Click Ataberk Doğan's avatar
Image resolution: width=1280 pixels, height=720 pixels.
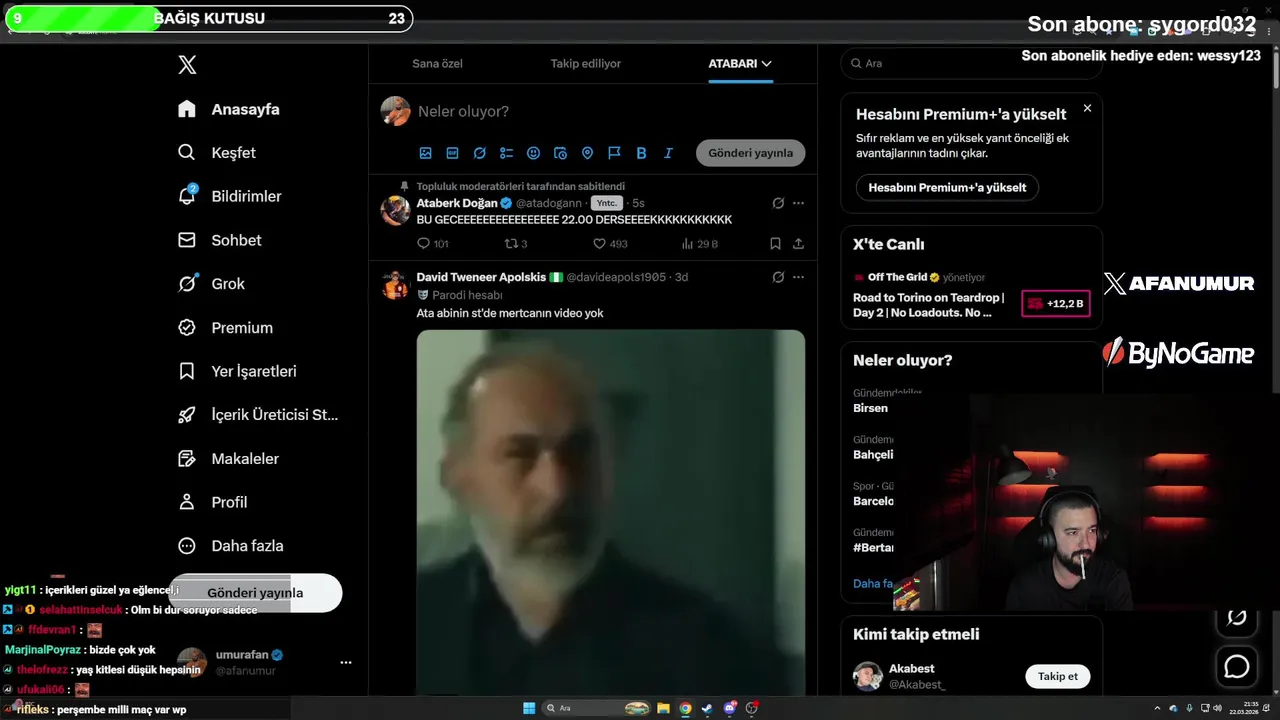(x=396, y=210)
